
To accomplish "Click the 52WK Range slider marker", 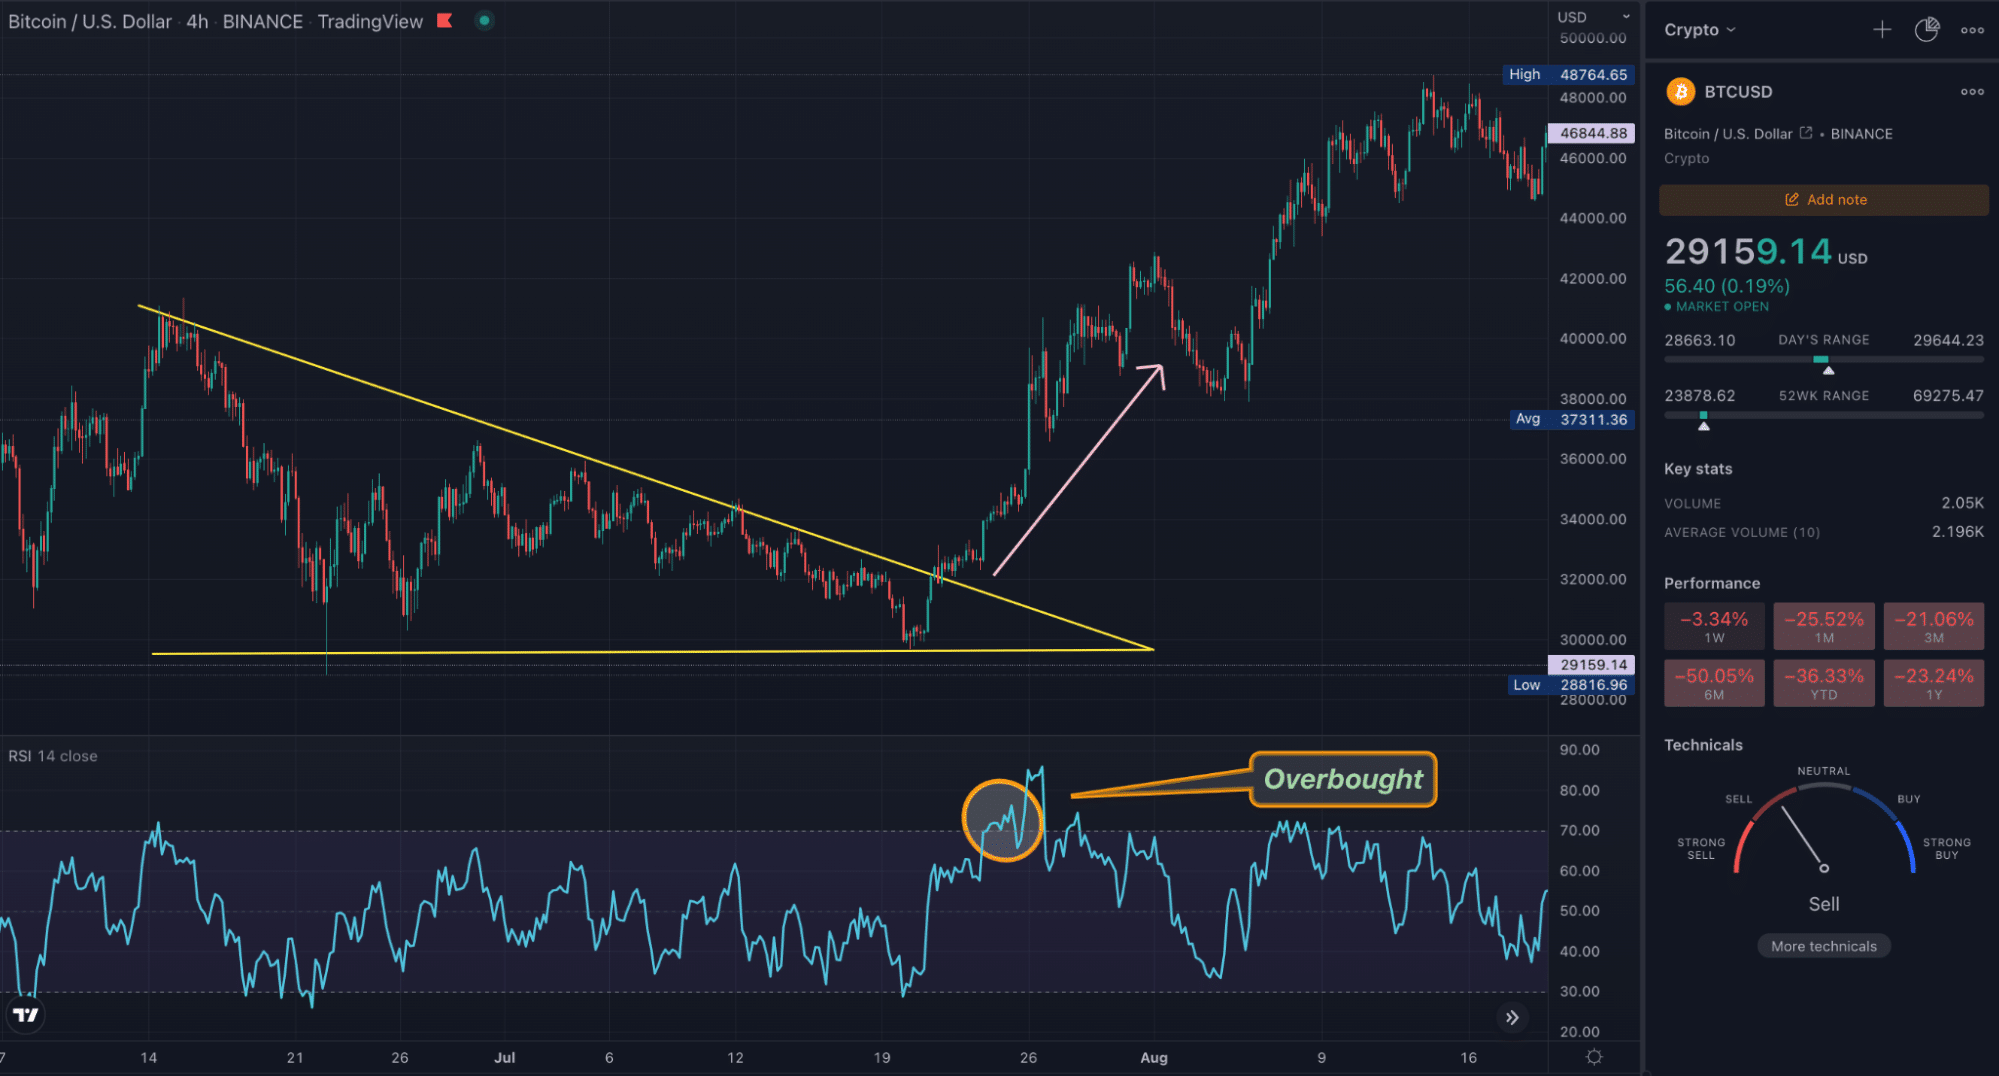I will click(x=1704, y=426).
